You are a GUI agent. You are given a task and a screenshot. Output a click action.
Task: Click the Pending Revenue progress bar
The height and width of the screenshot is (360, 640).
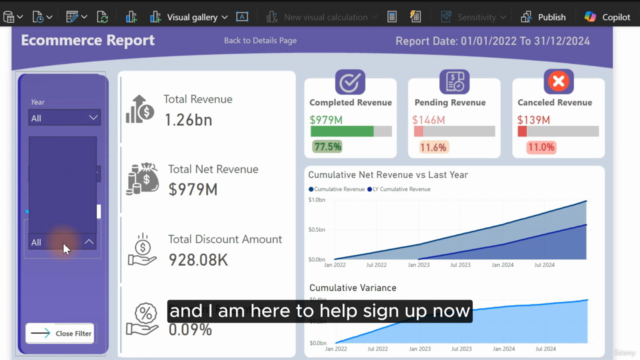click(454, 131)
